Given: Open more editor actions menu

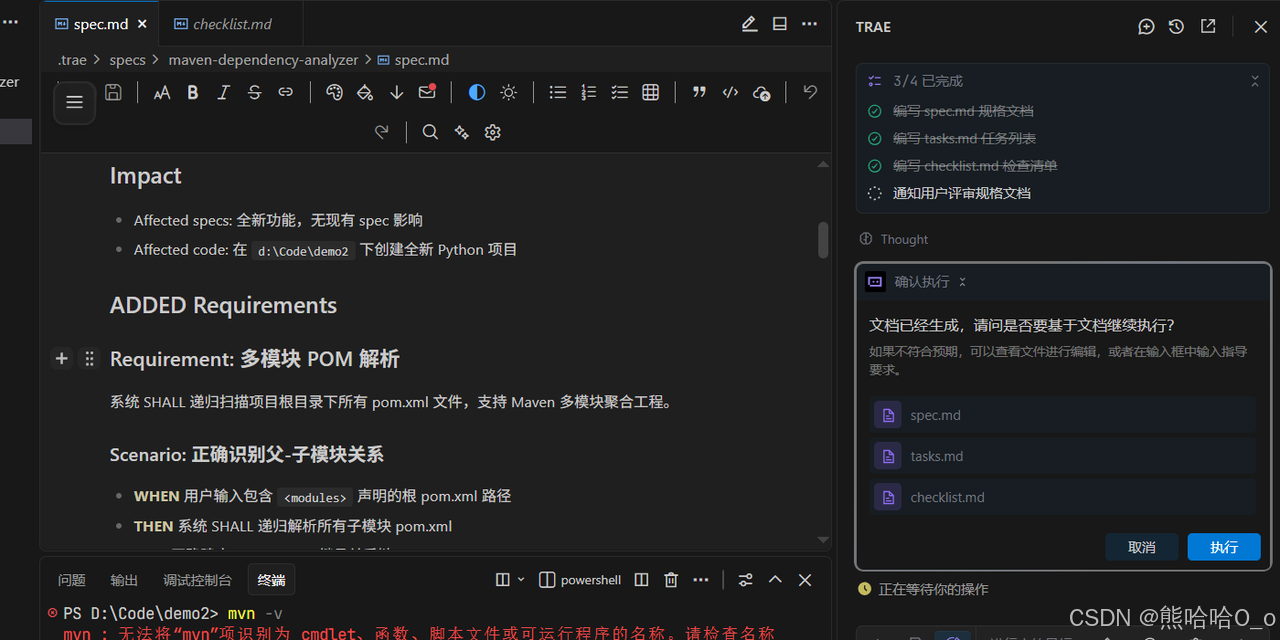Looking at the screenshot, I should pos(810,24).
